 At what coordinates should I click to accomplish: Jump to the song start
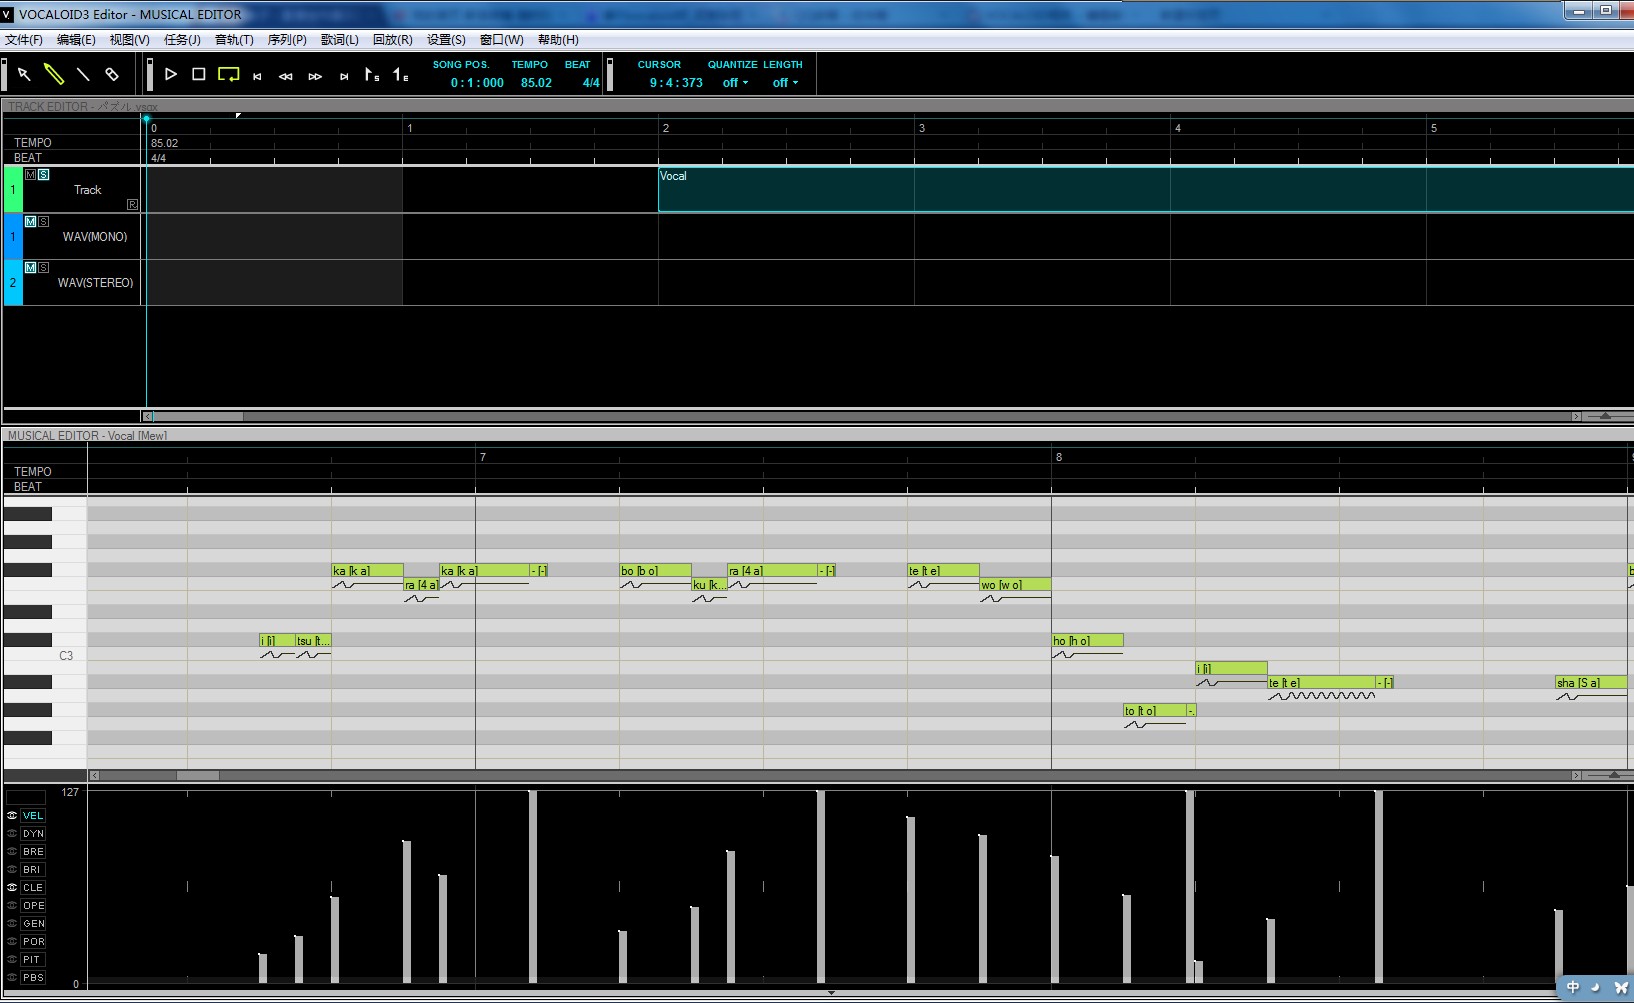pos(257,76)
